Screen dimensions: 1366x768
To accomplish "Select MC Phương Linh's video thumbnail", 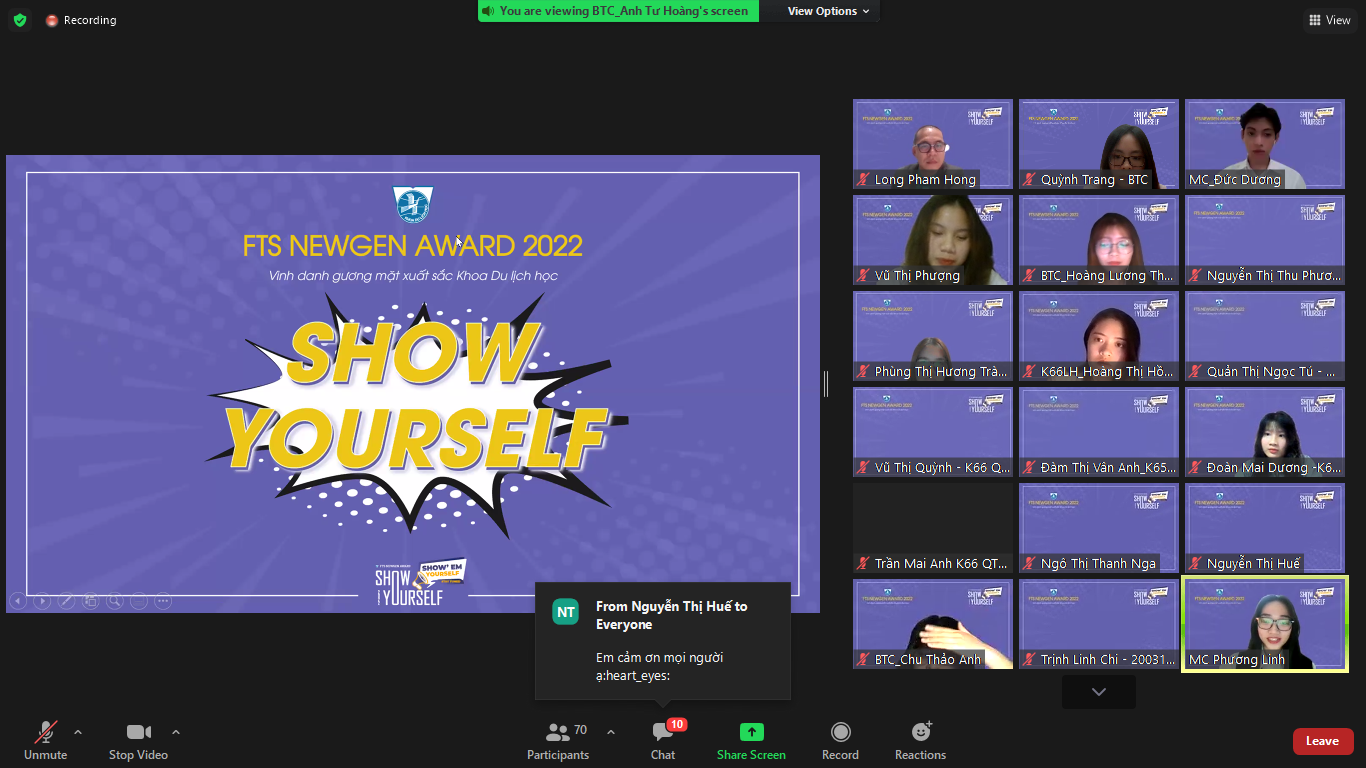I will pos(1264,623).
